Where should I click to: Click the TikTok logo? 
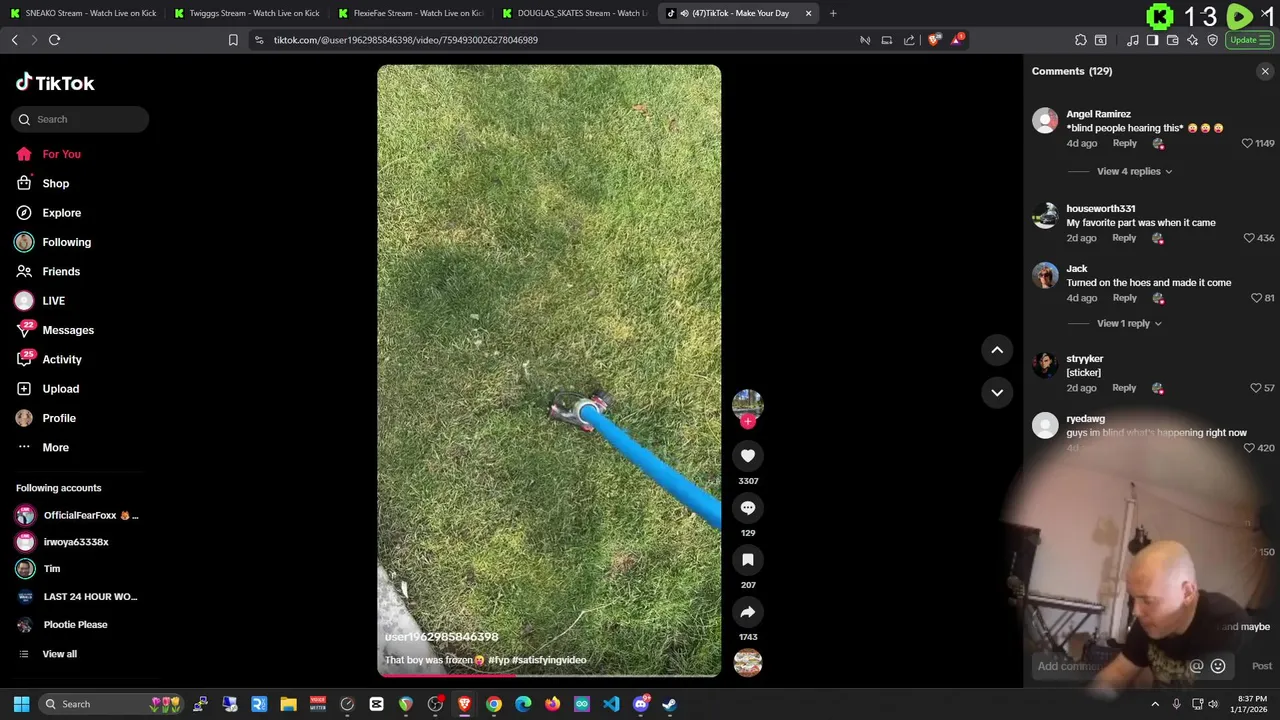pos(55,83)
